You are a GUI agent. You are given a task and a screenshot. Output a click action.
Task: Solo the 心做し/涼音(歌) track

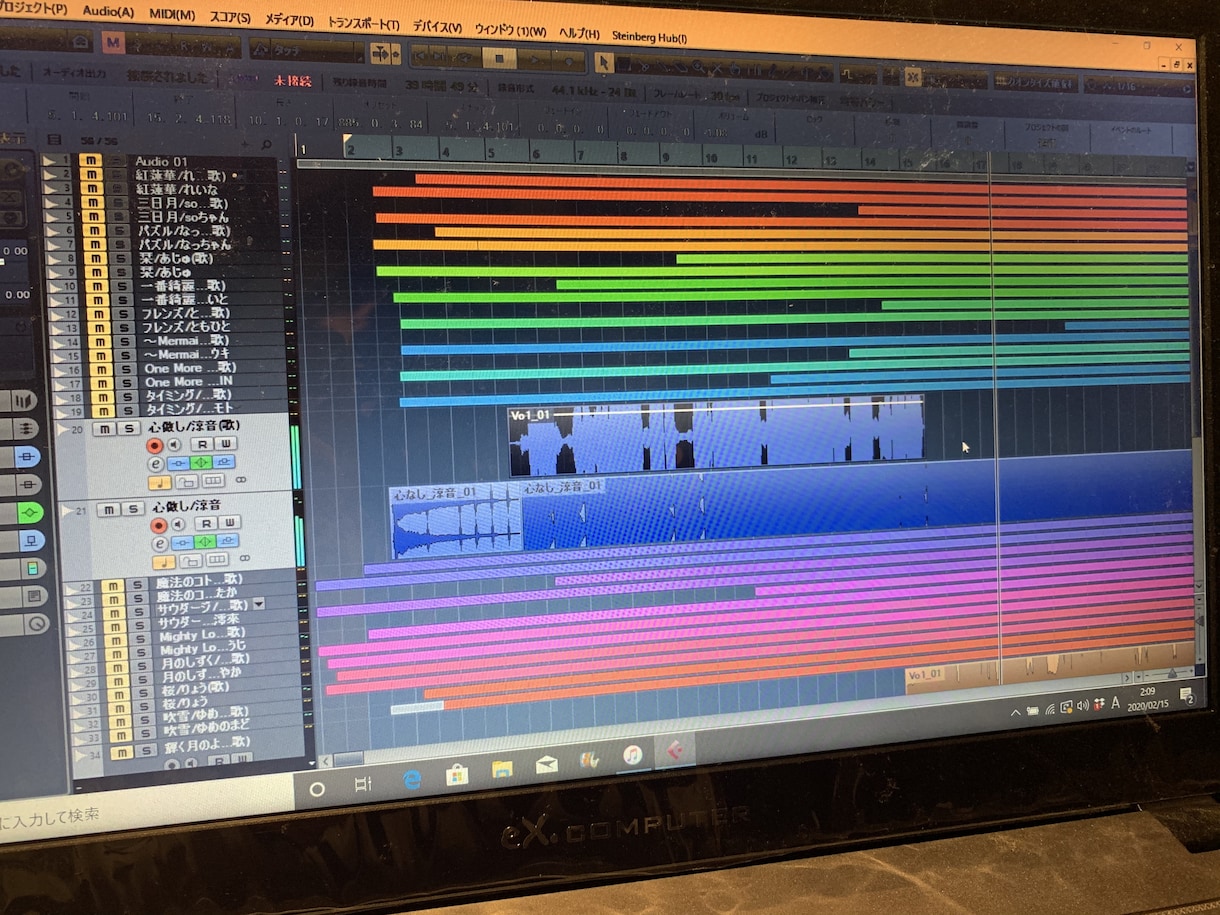pos(128,429)
